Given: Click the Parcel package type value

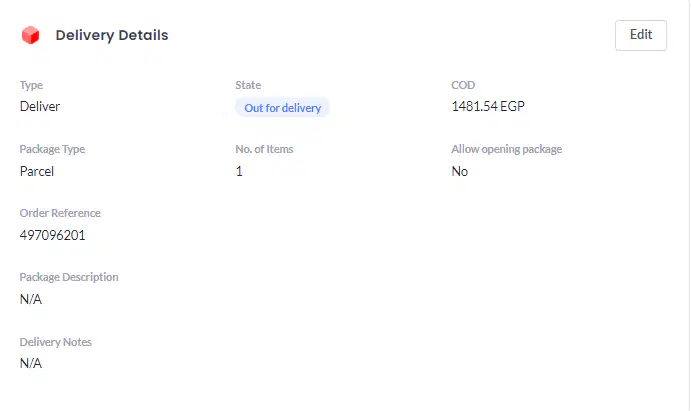Looking at the screenshot, I should tap(37, 171).
